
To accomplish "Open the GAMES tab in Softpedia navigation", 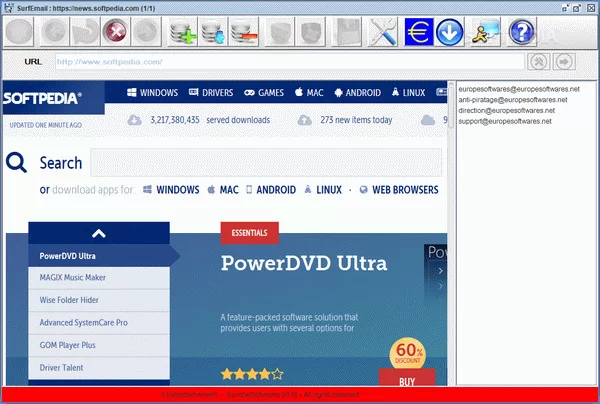I will coord(264,93).
